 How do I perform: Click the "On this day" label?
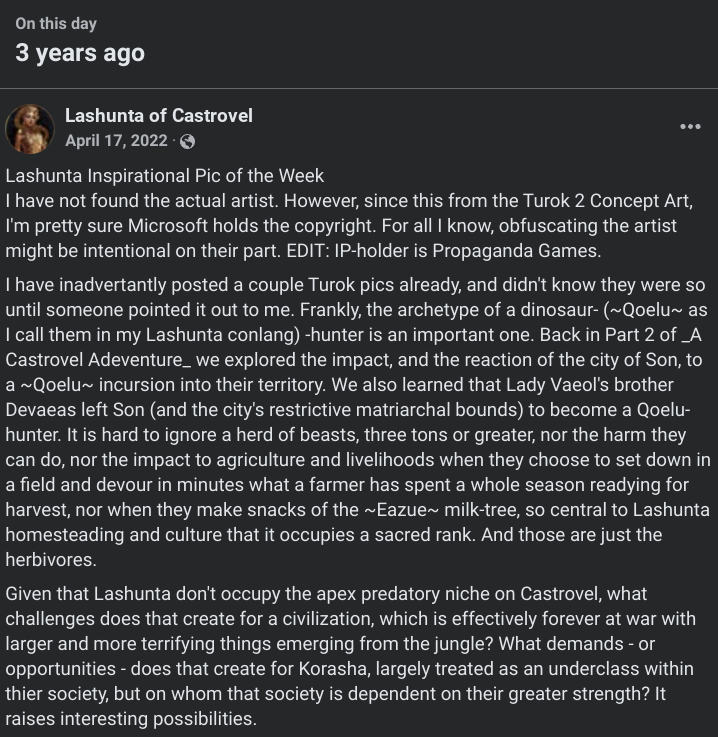[56, 24]
